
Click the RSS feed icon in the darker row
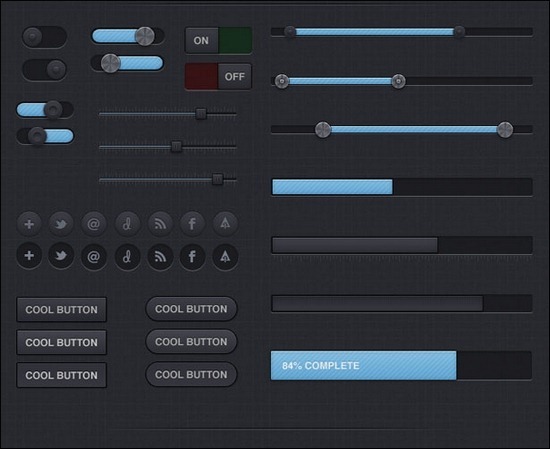click(x=160, y=257)
